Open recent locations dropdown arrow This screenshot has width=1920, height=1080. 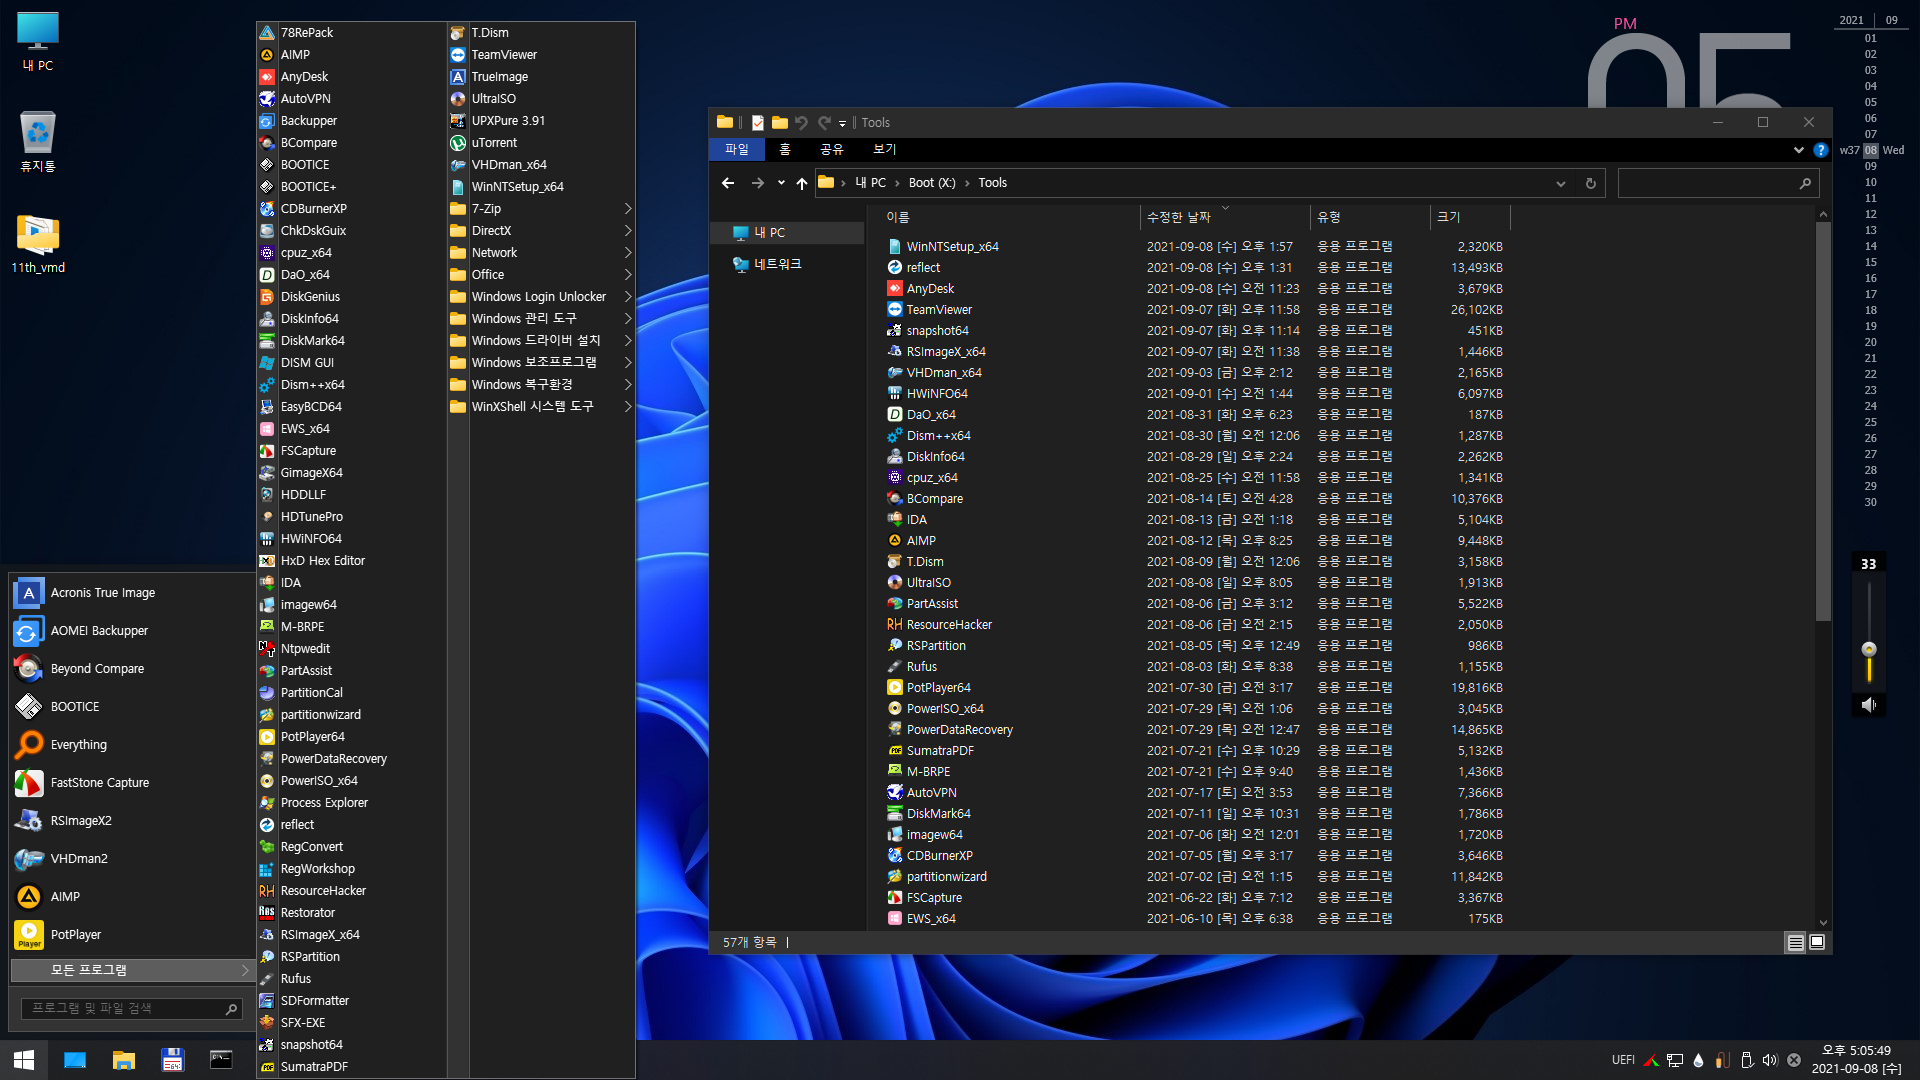[781, 183]
